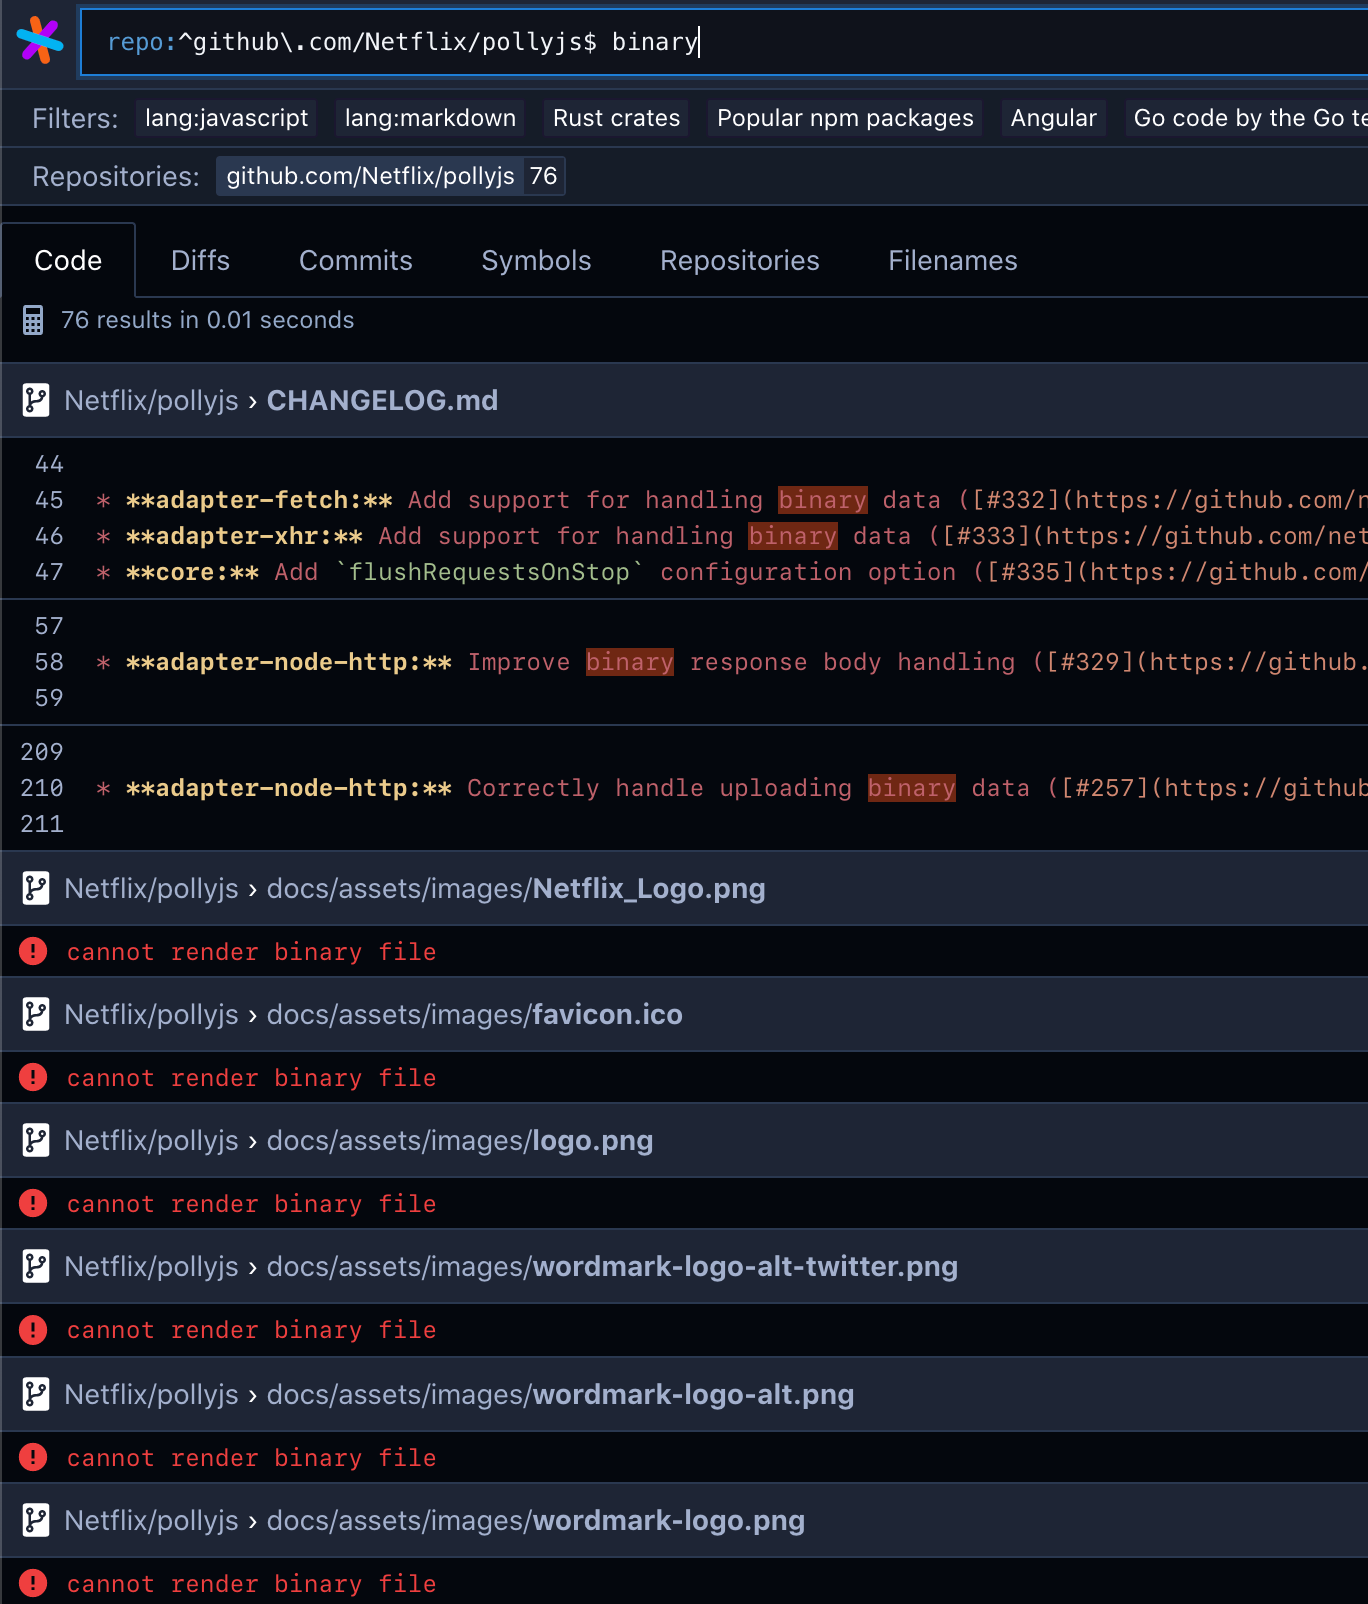Click the repo icon next to CHANGELOG.md
This screenshot has width=1368, height=1604.
click(36, 400)
